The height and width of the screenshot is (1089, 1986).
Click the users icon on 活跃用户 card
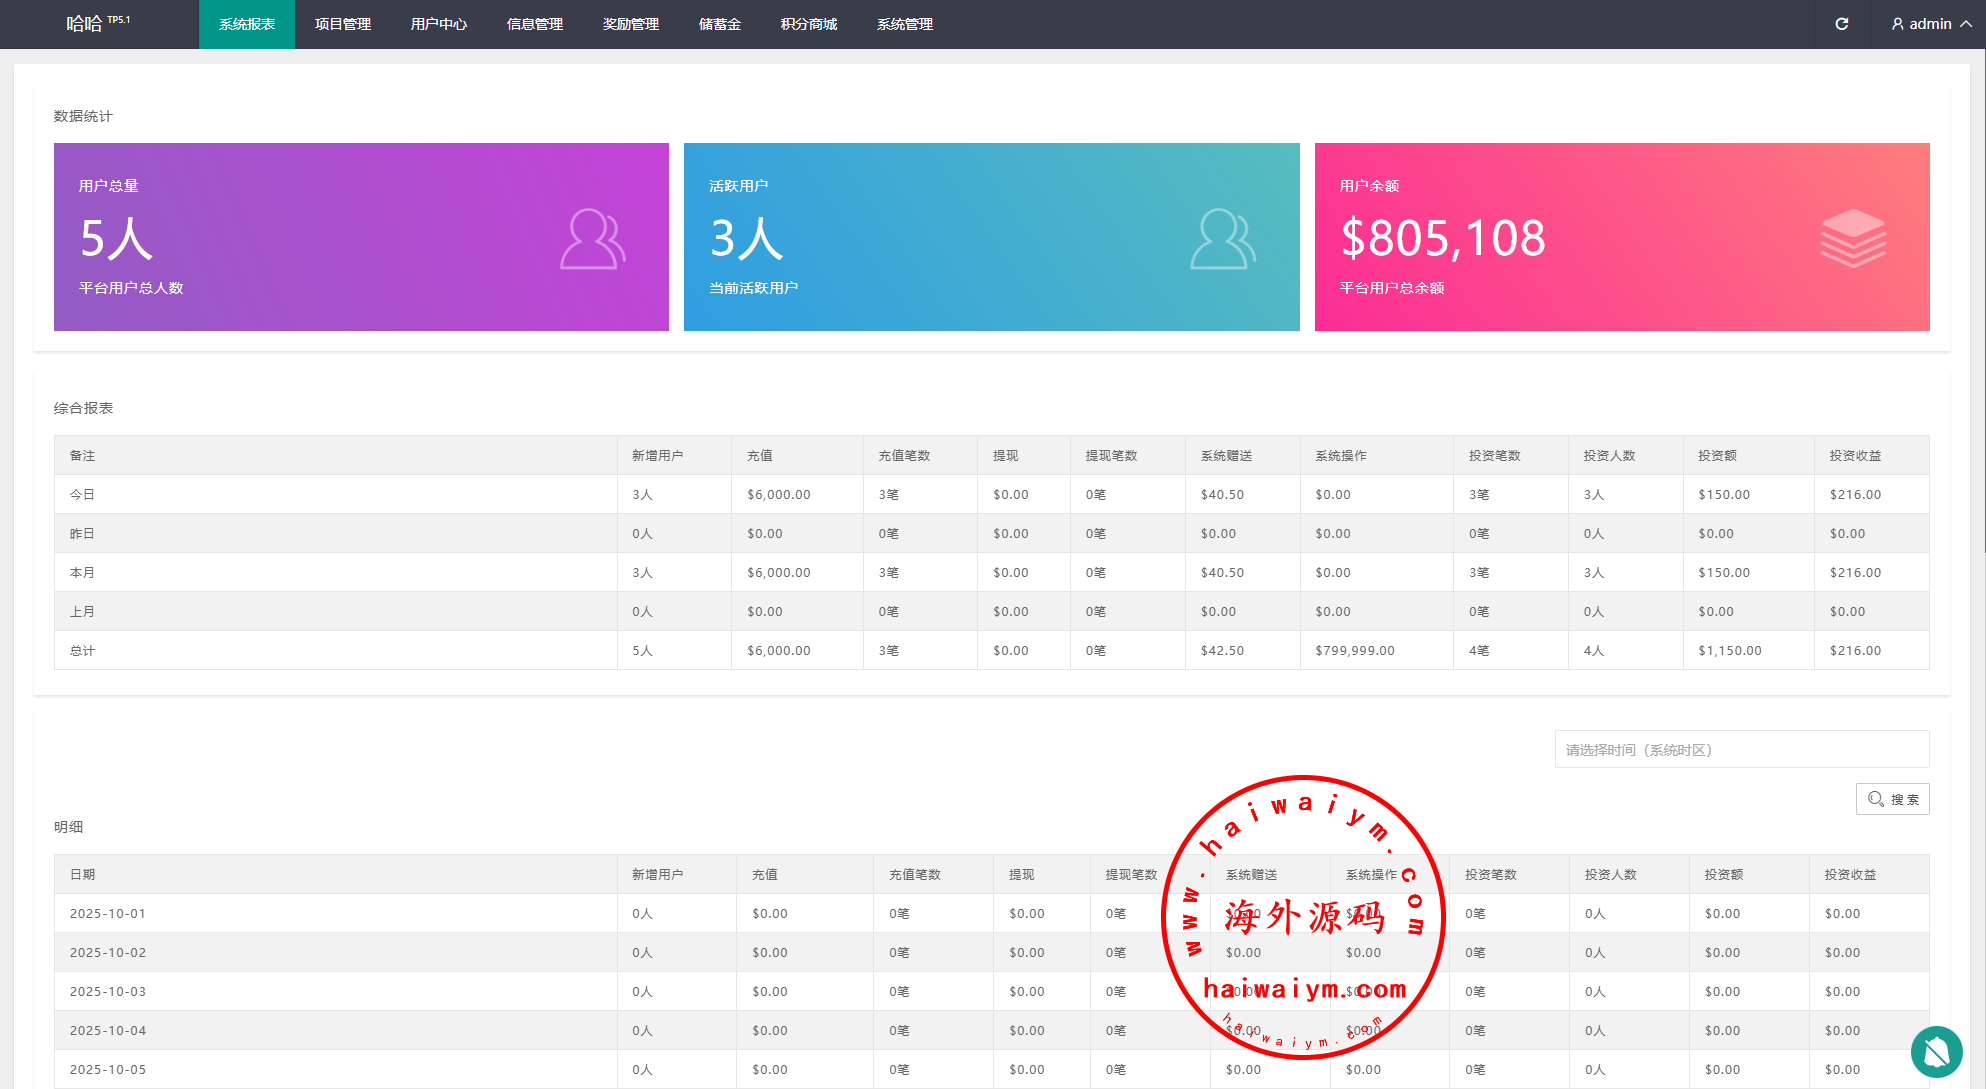point(1222,239)
